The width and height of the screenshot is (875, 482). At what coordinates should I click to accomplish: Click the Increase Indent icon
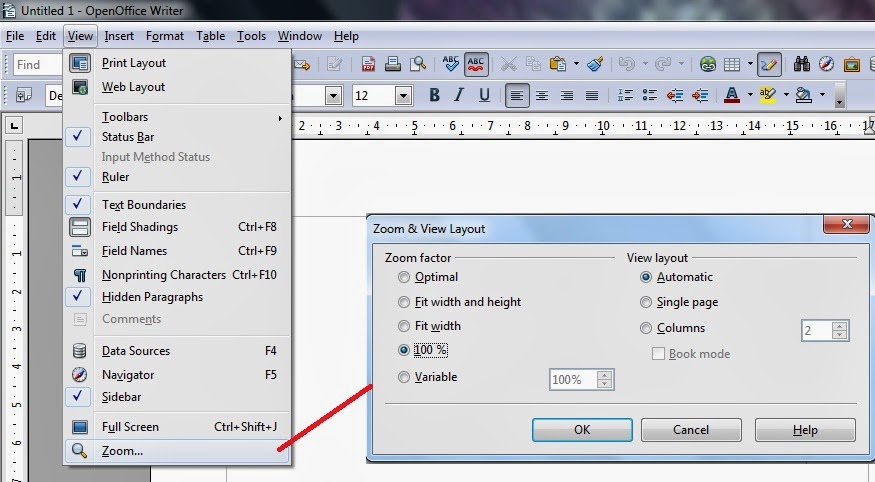point(700,95)
